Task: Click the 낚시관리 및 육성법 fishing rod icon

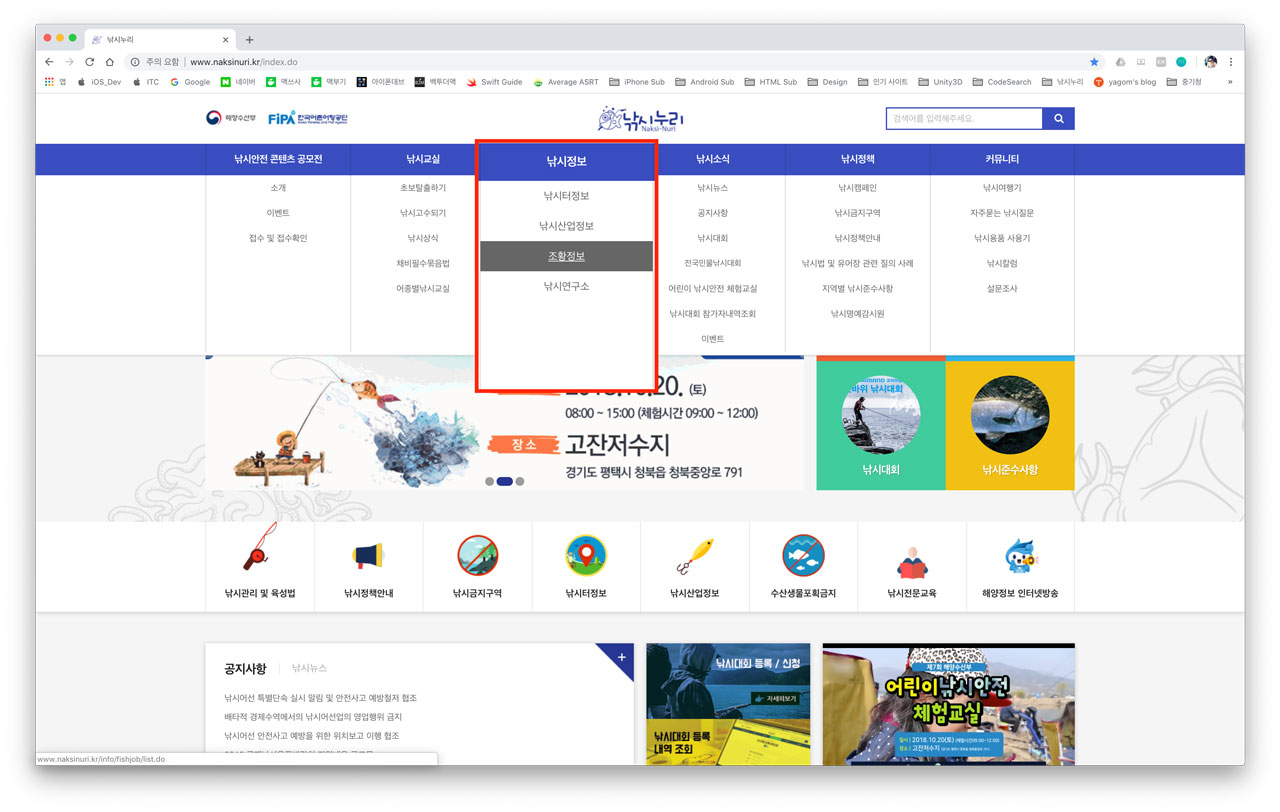Action: point(260,556)
